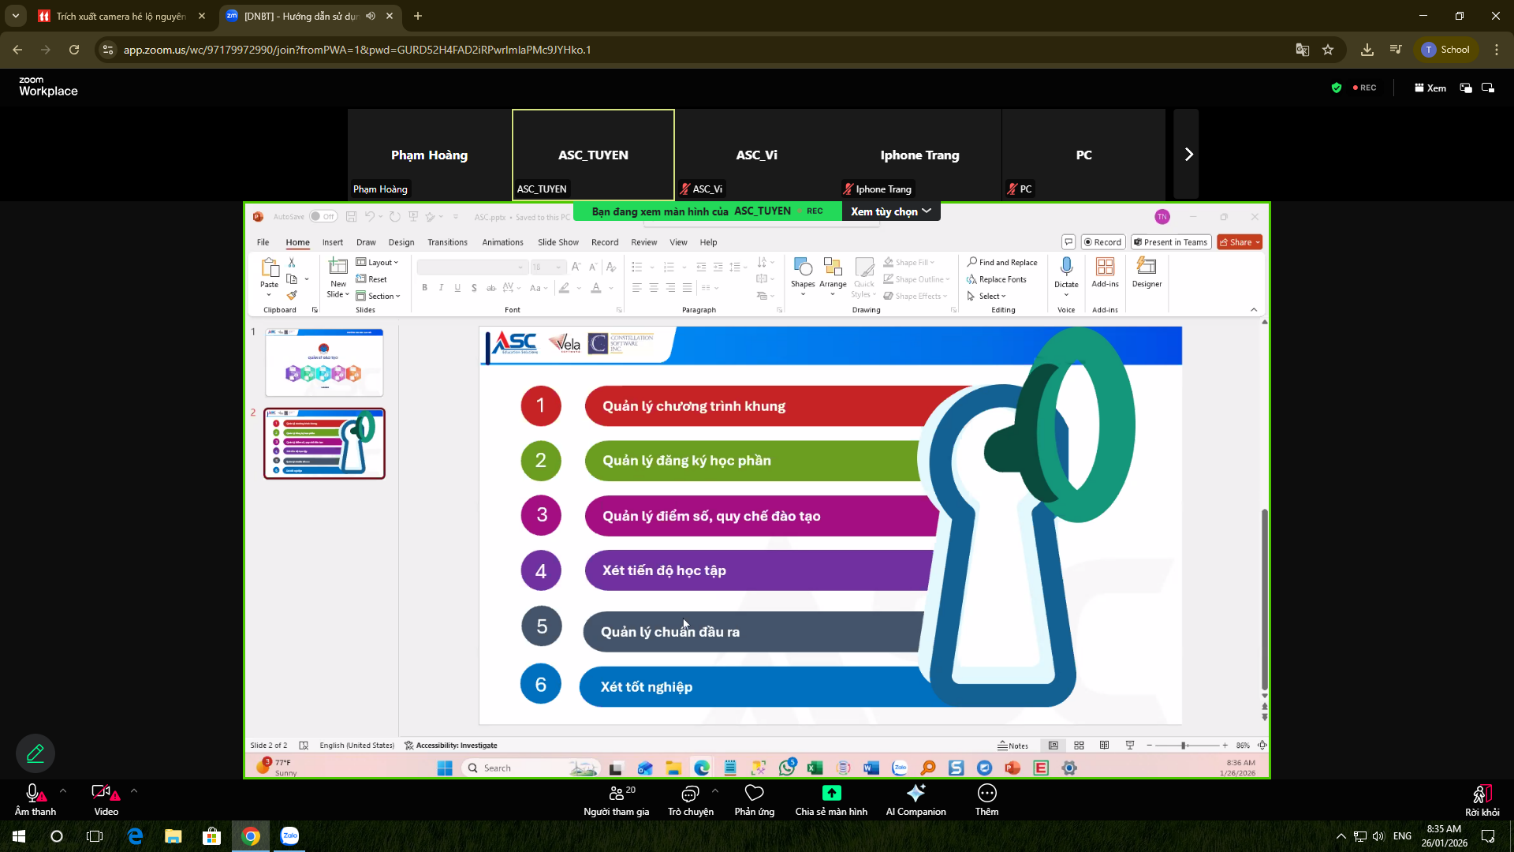Open the annotation pencil tool
This screenshot has width=1514, height=852.
click(x=35, y=753)
